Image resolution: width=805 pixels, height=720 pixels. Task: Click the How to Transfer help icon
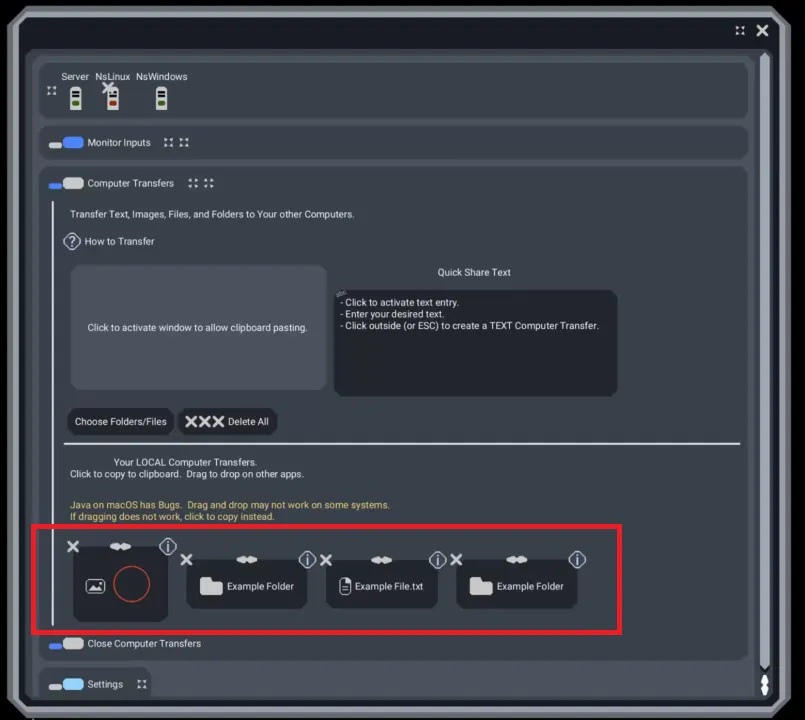pos(72,241)
